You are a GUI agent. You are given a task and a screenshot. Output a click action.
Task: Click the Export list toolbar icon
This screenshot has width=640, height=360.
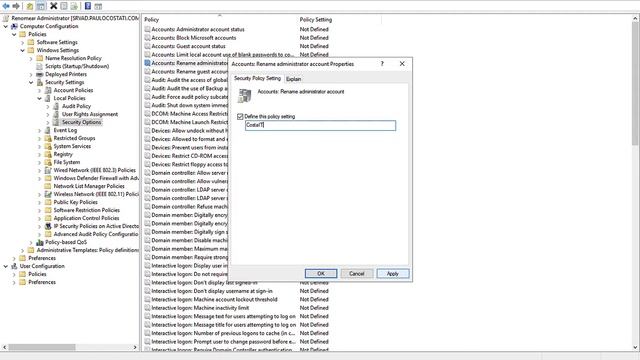[x=74, y=6]
